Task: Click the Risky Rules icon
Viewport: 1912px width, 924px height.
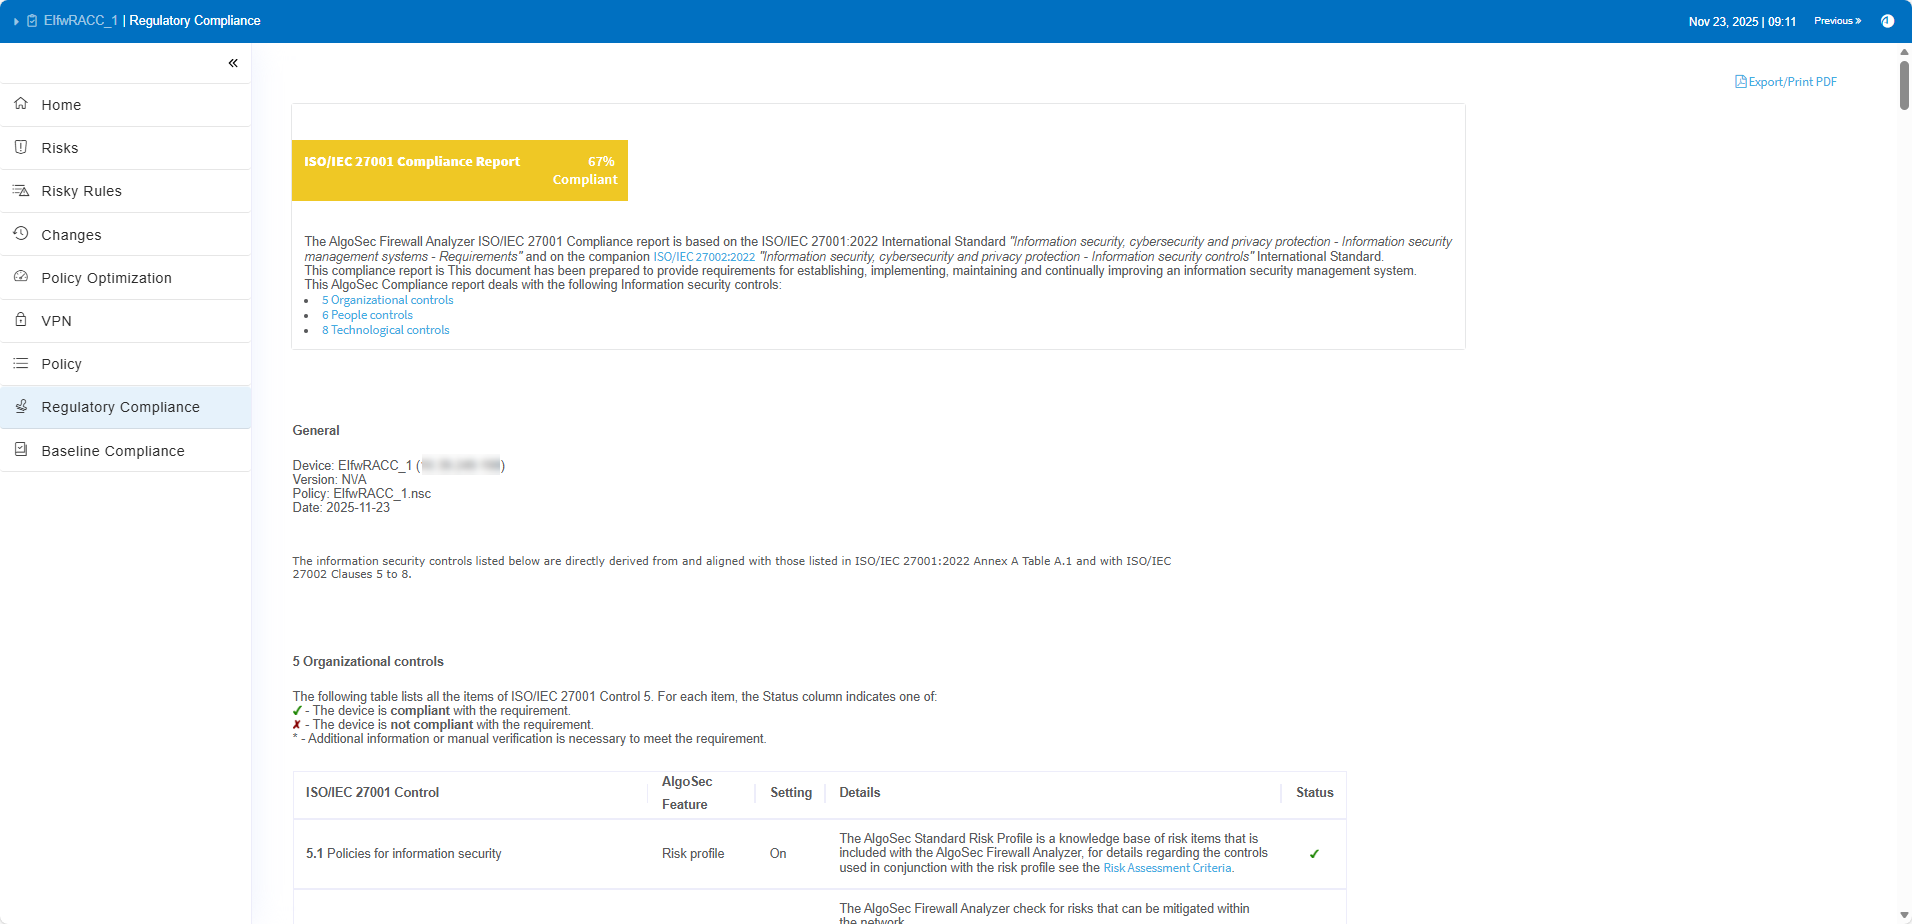Action: coord(21,190)
